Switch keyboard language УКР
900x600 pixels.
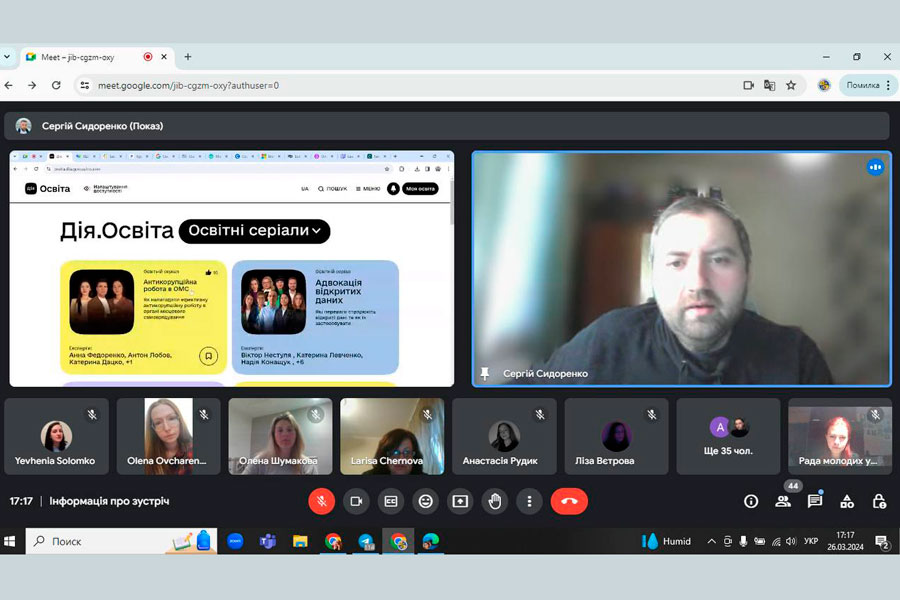811,541
